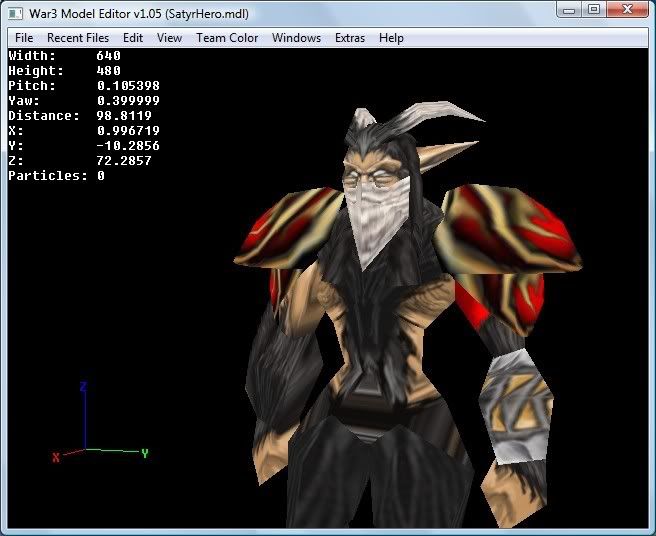Open the Help menu
Viewport: 656px width, 536px height.
point(391,38)
